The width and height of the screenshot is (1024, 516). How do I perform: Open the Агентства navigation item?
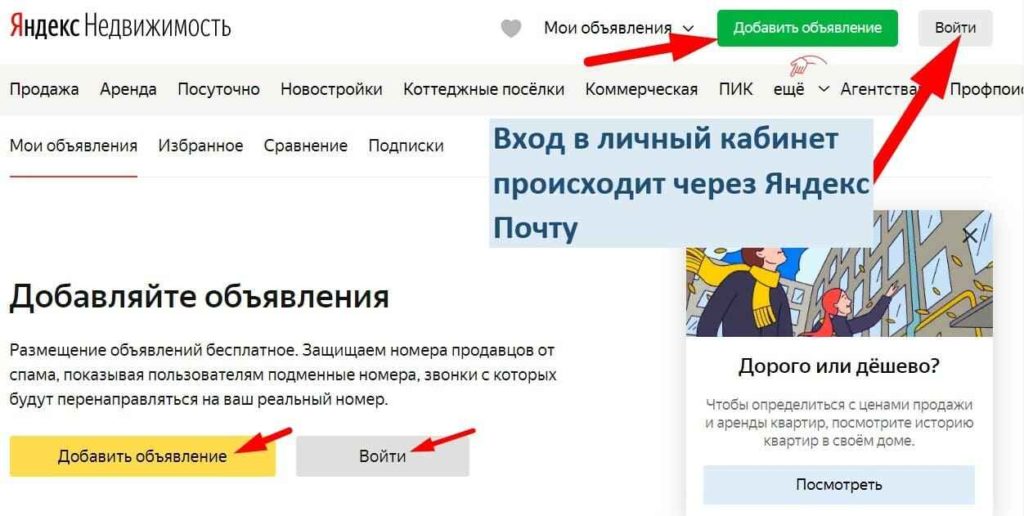[880, 89]
